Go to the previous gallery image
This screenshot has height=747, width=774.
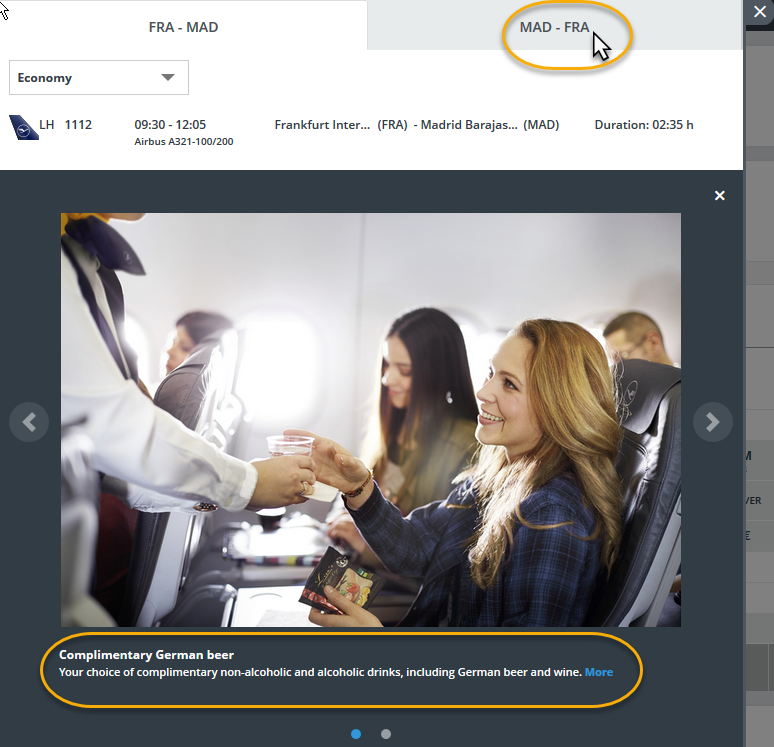coord(29,422)
